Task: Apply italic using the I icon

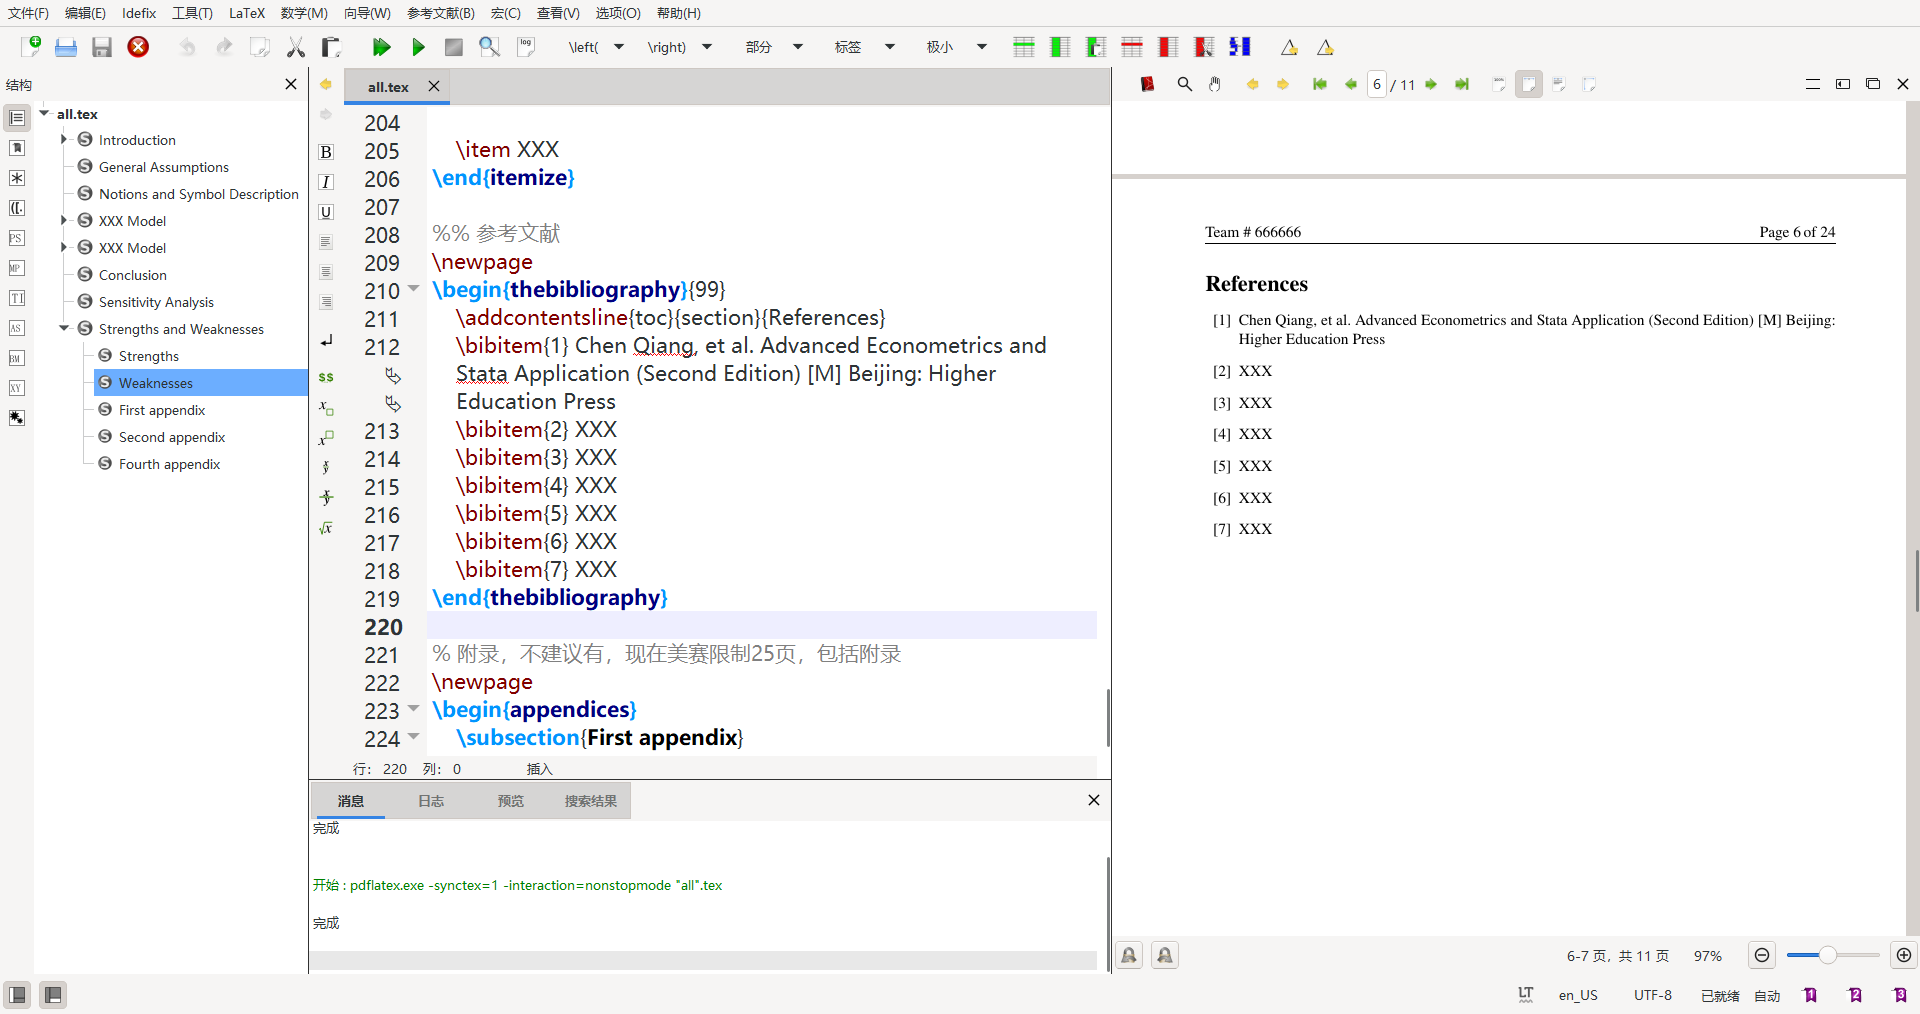Action: 326,182
